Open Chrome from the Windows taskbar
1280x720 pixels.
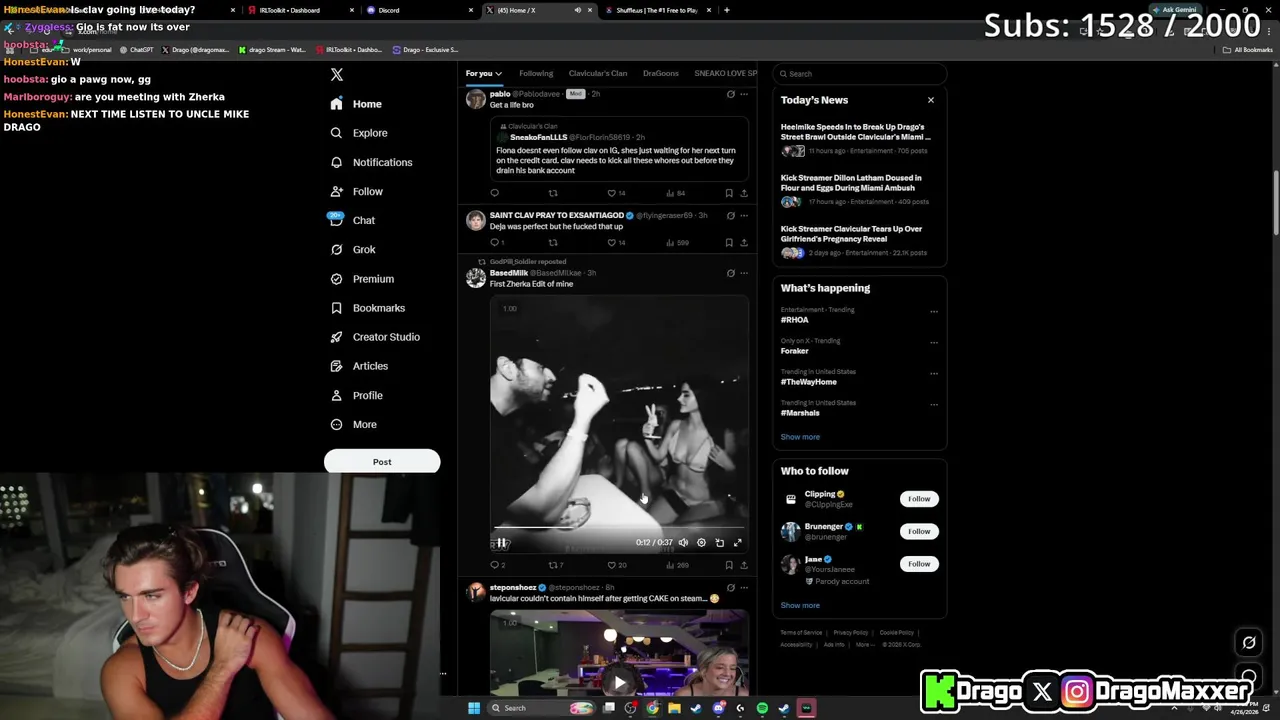pyautogui.click(x=652, y=708)
